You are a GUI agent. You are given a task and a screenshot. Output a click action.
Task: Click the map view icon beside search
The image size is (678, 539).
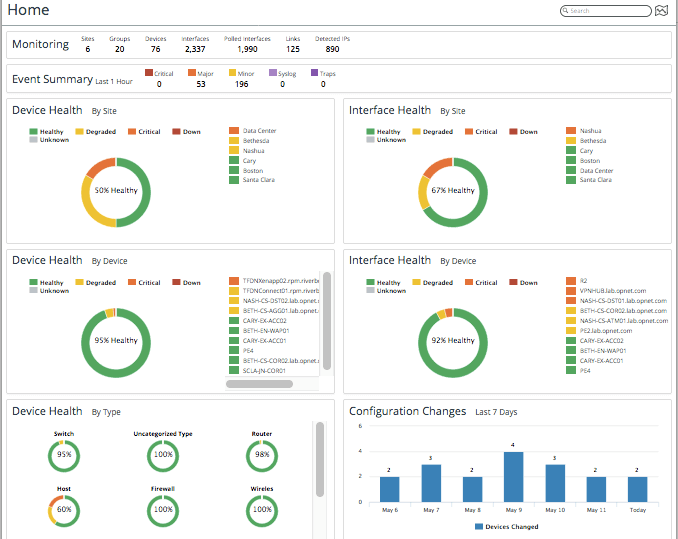pos(662,10)
